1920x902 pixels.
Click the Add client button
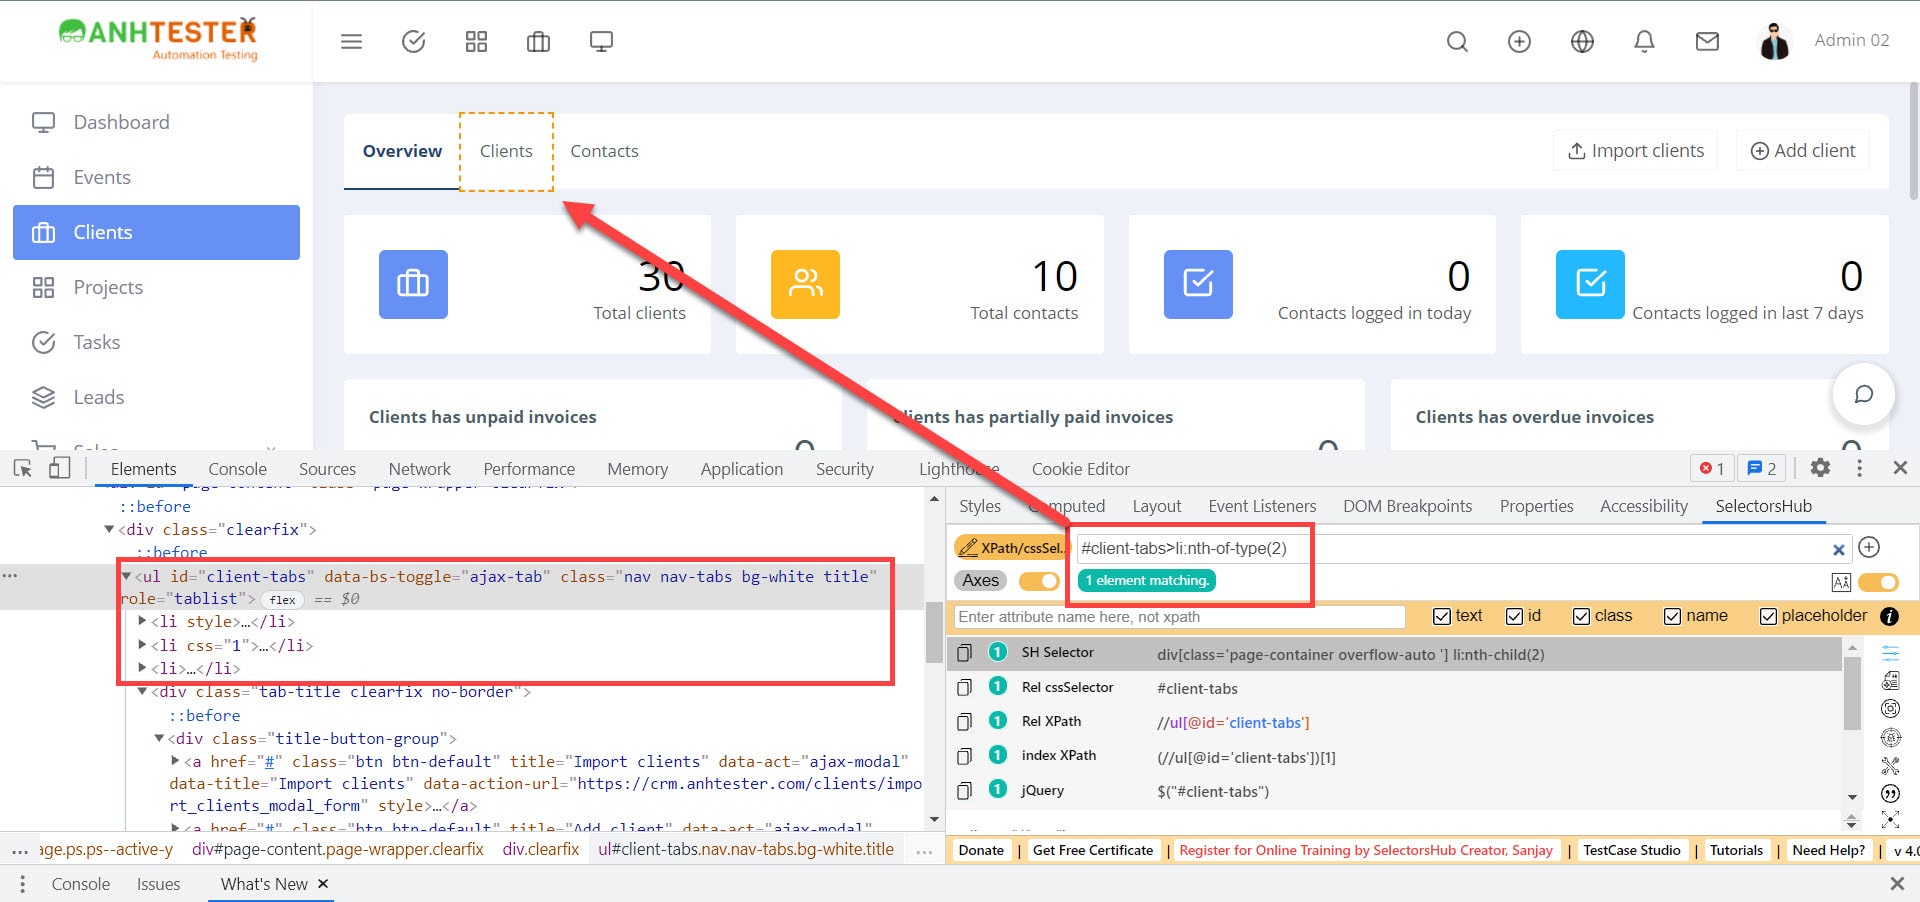pyautogui.click(x=1803, y=151)
